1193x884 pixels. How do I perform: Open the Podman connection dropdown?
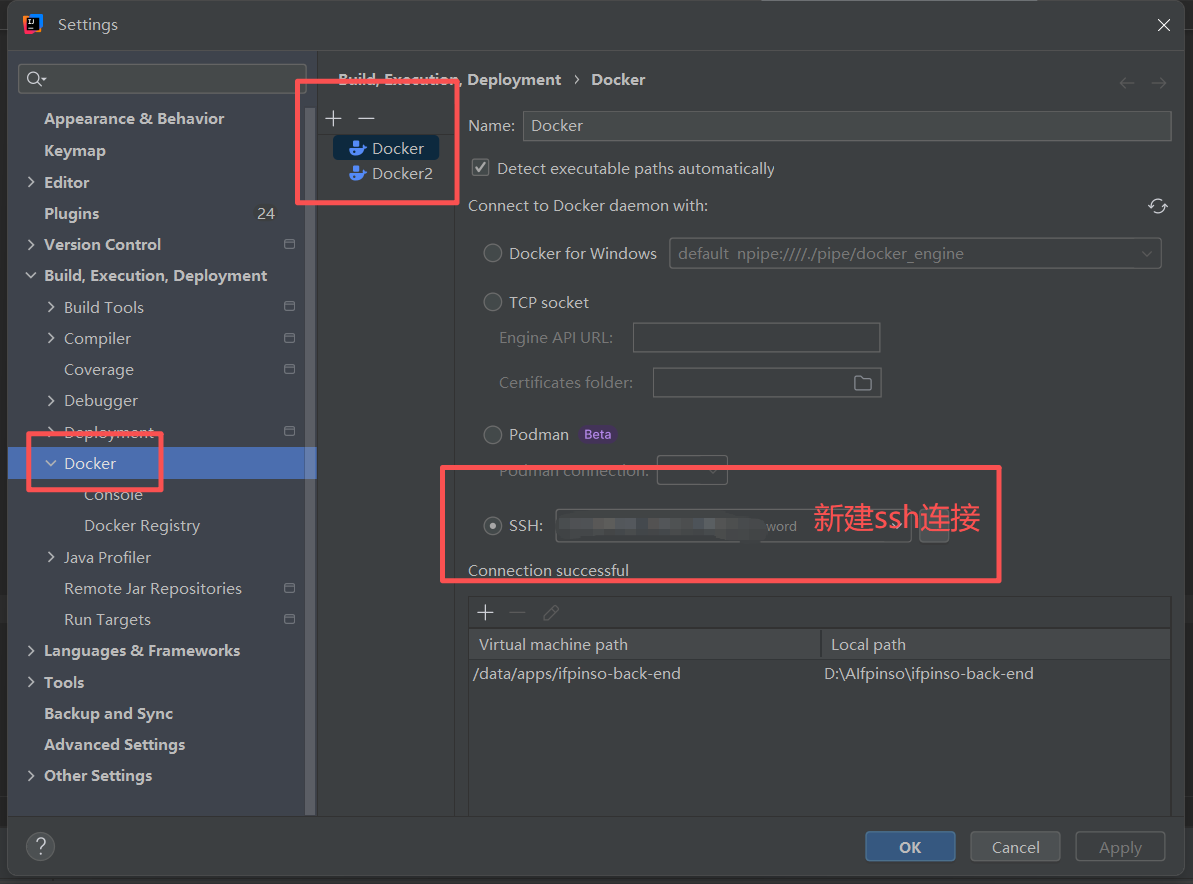coord(692,470)
